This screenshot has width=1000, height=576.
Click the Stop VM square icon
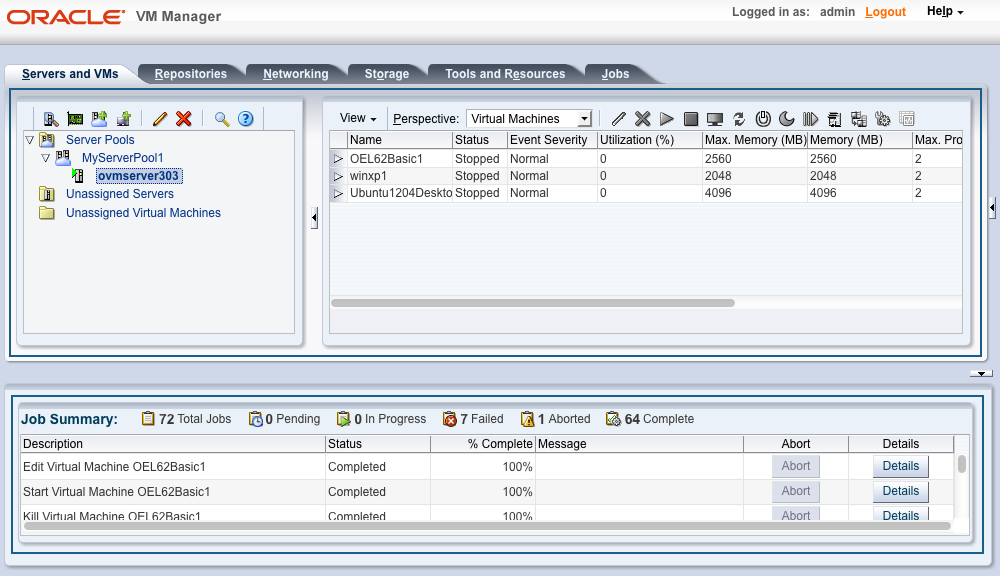(x=691, y=119)
